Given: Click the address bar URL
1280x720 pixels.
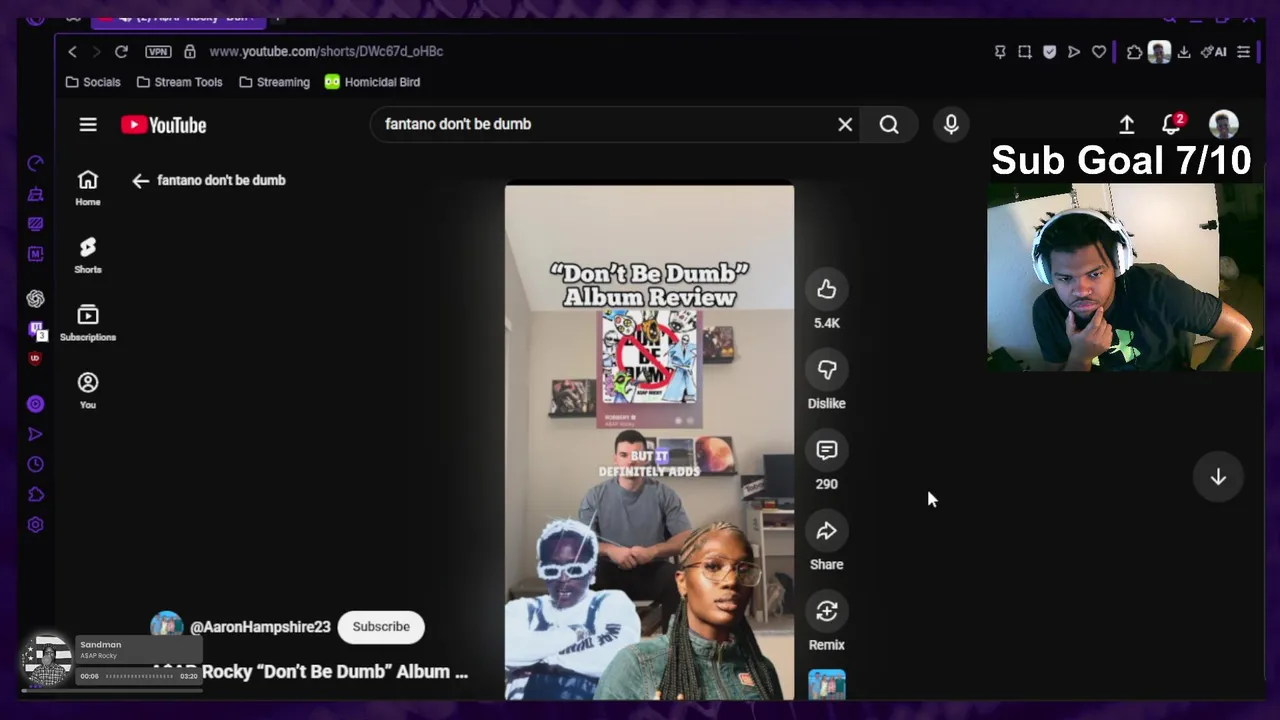Looking at the screenshot, I should coord(326,51).
